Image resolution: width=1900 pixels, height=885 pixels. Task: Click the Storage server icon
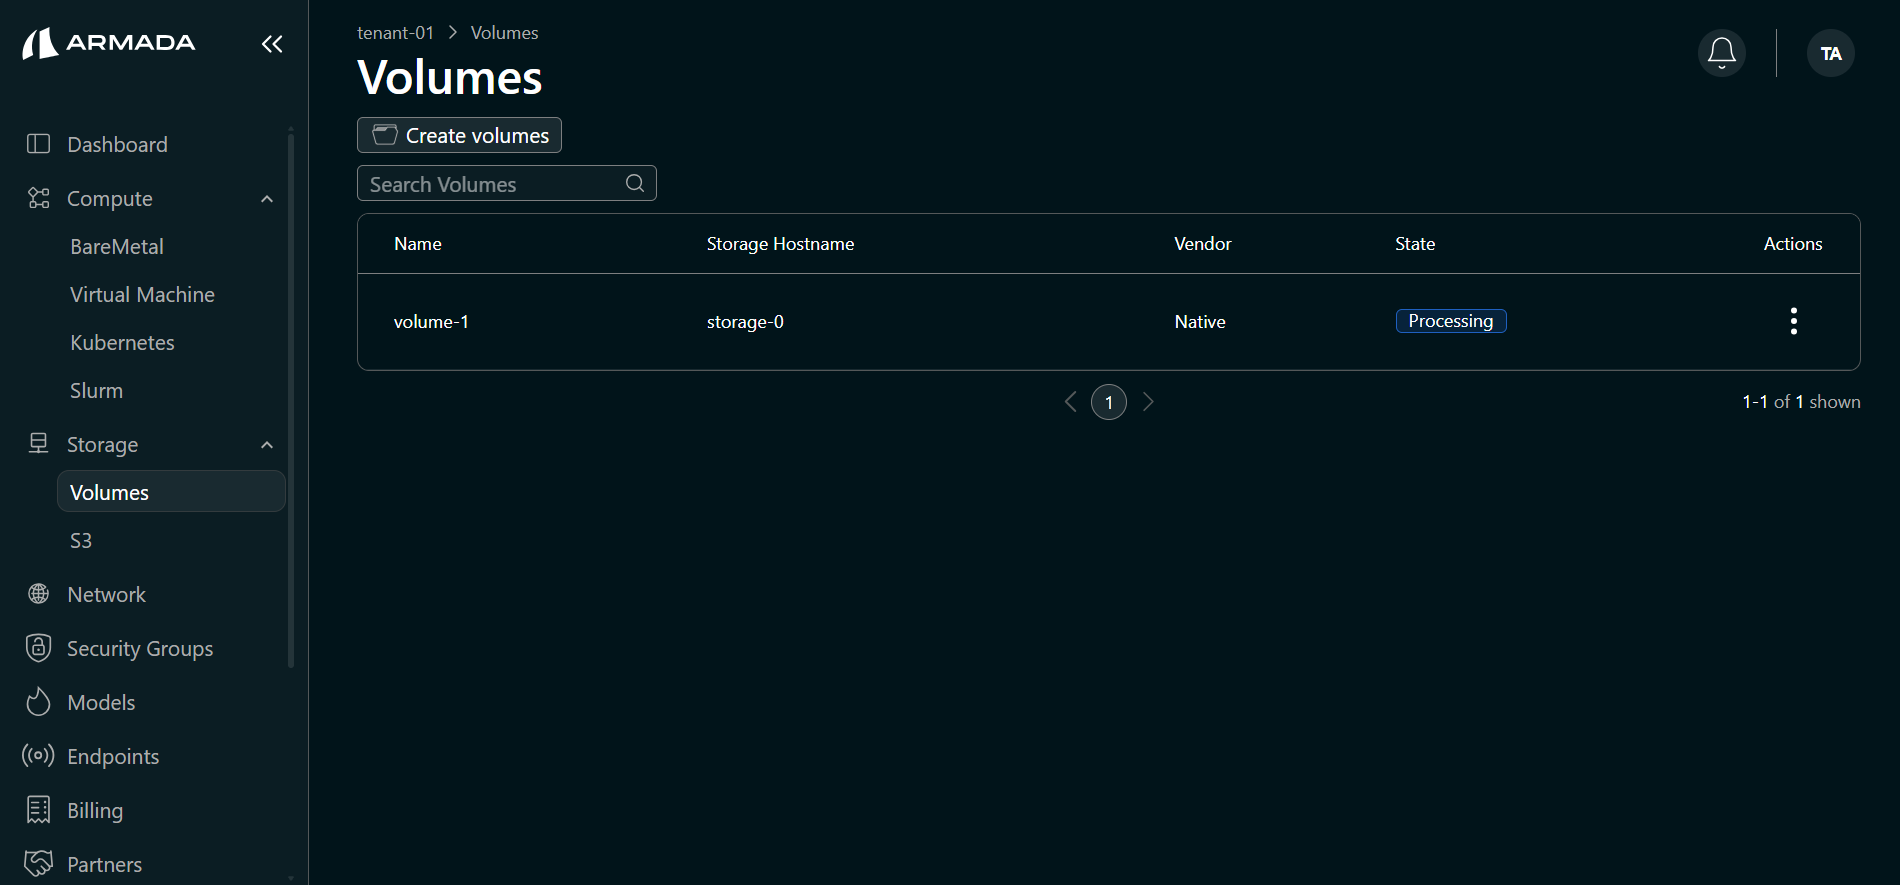click(38, 444)
